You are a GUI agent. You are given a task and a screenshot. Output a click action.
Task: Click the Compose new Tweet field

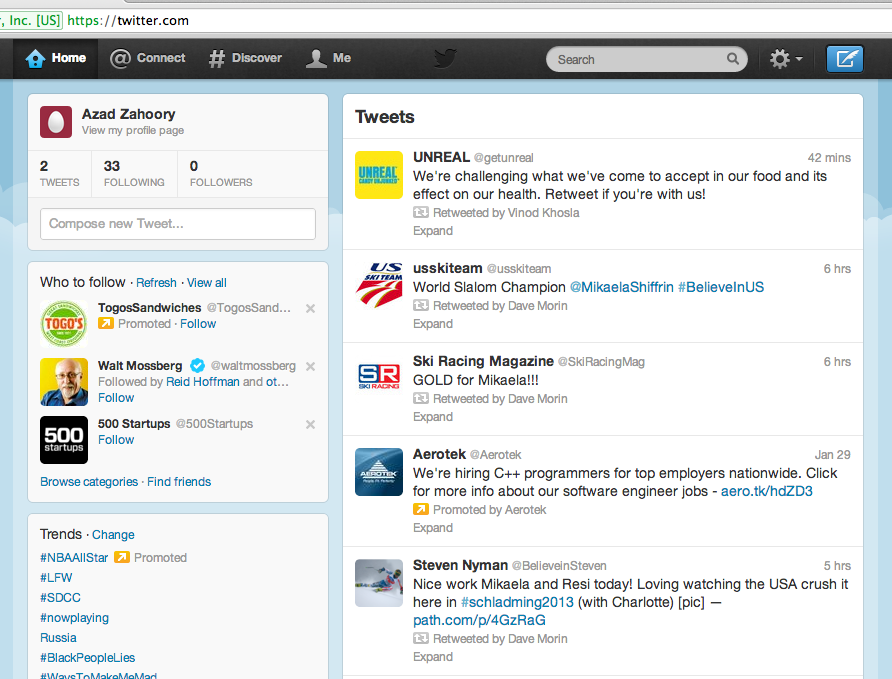178,224
